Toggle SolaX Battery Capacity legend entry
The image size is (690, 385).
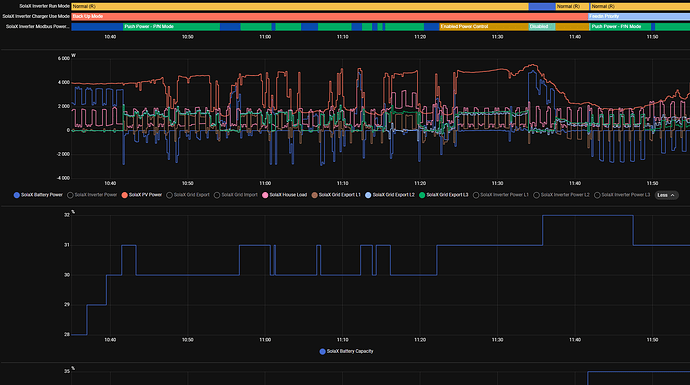tap(346, 351)
